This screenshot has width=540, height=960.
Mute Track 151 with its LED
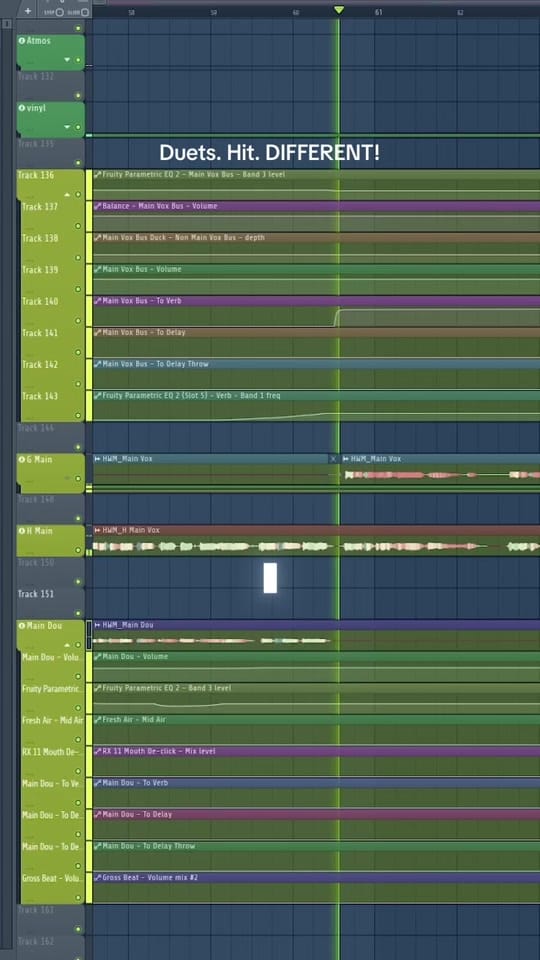click(x=78, y=613)
